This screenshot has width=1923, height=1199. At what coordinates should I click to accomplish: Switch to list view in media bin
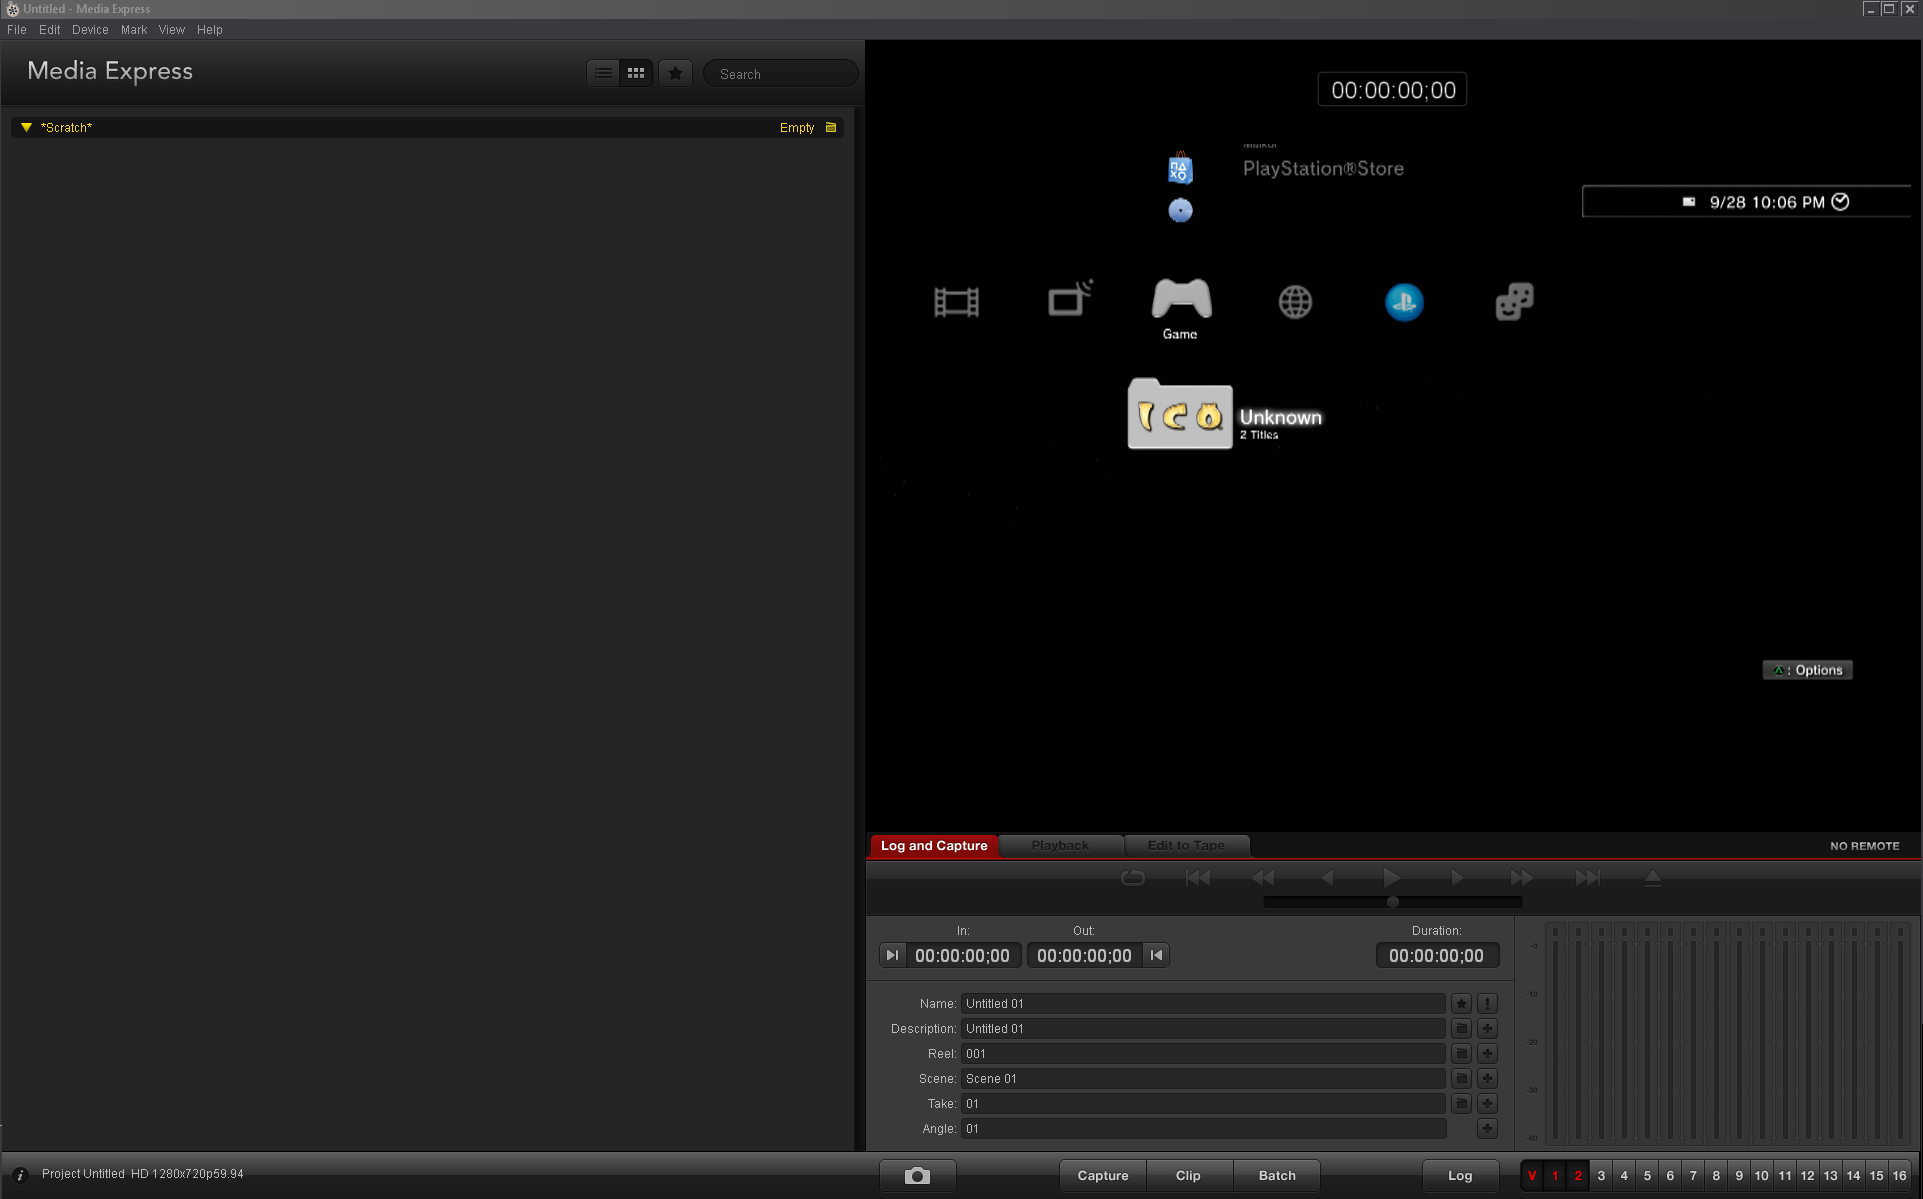(603, 73)
